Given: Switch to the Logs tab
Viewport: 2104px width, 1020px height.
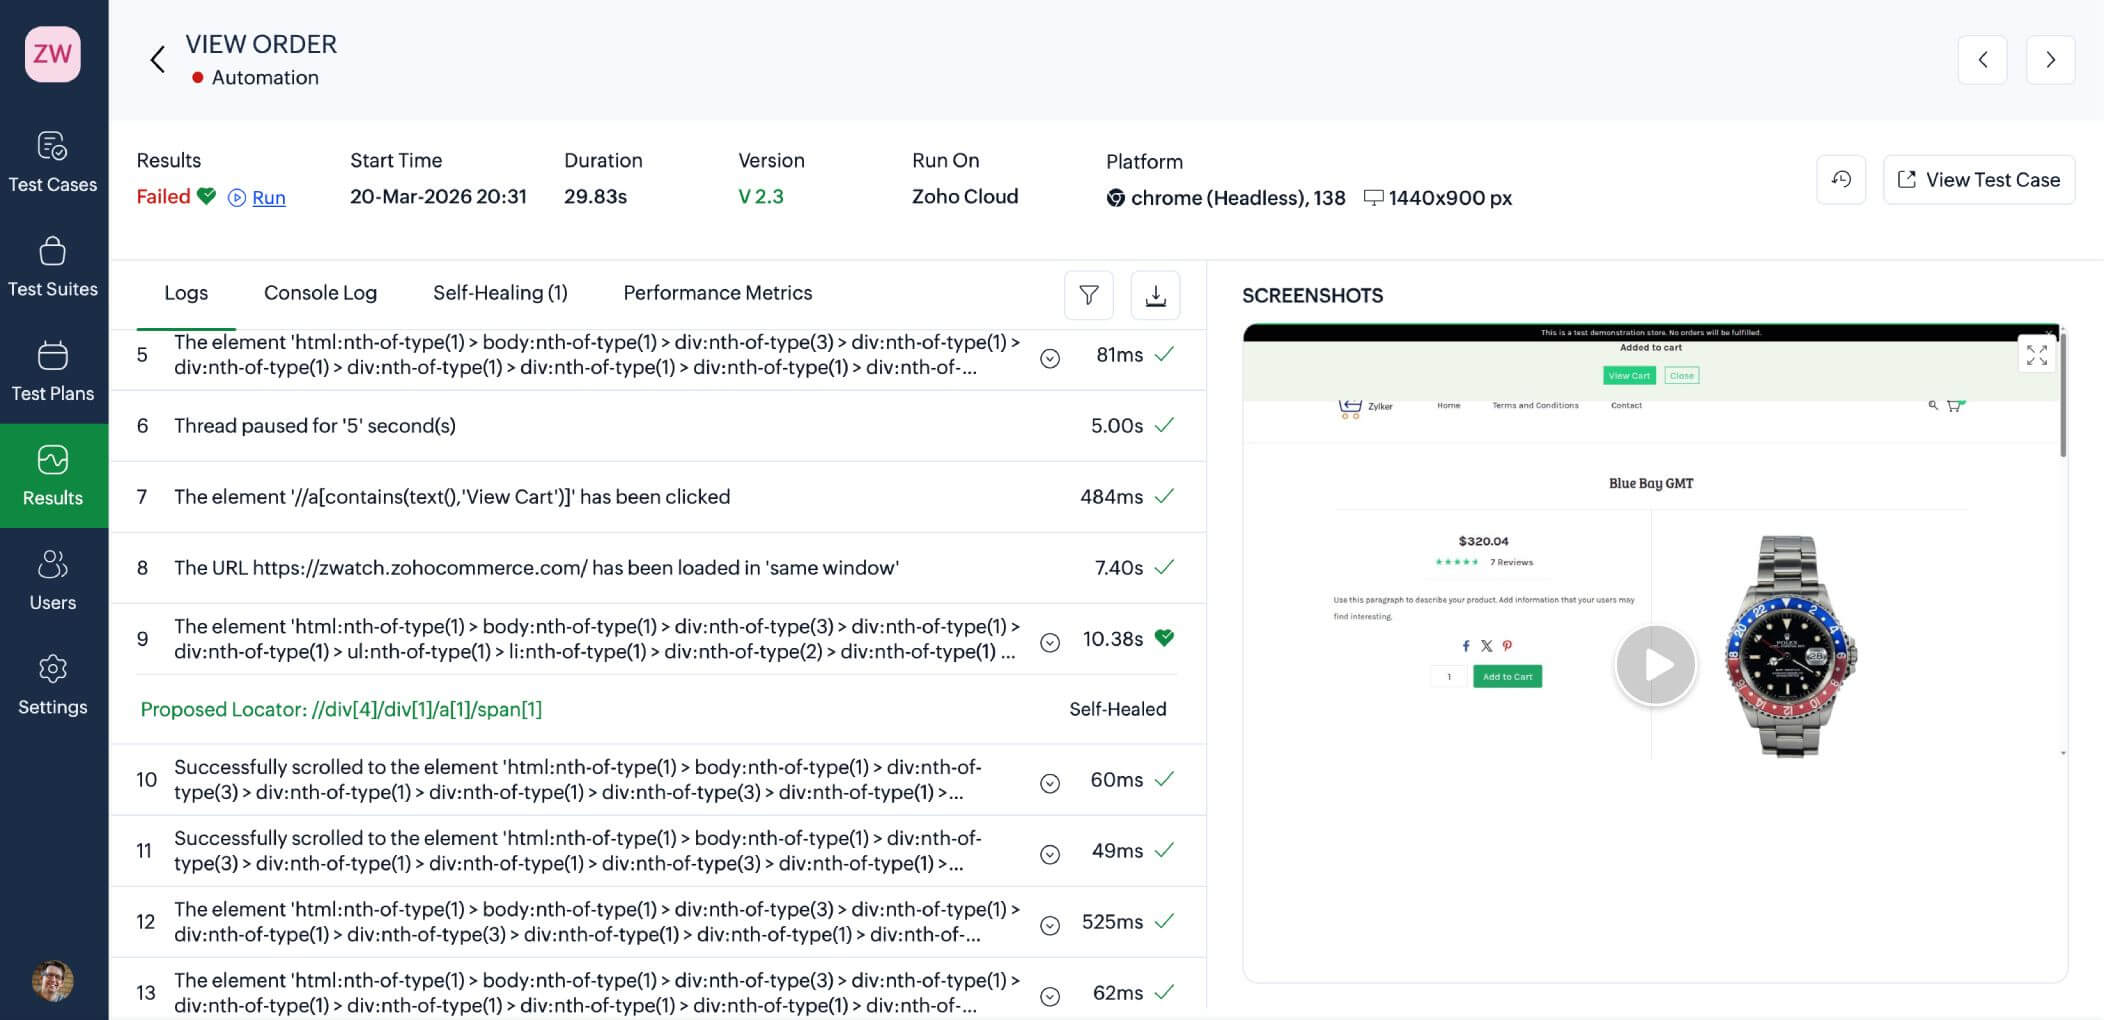Looking at the screenshot, I should point(186,293).
